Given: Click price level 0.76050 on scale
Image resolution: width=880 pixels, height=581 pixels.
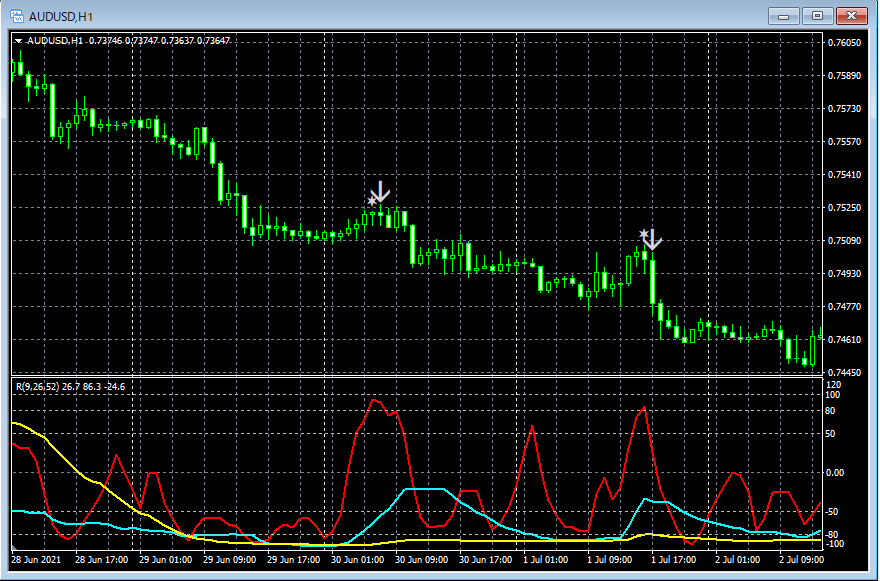Looking at the screenshot, I should (x=845, y=43).
